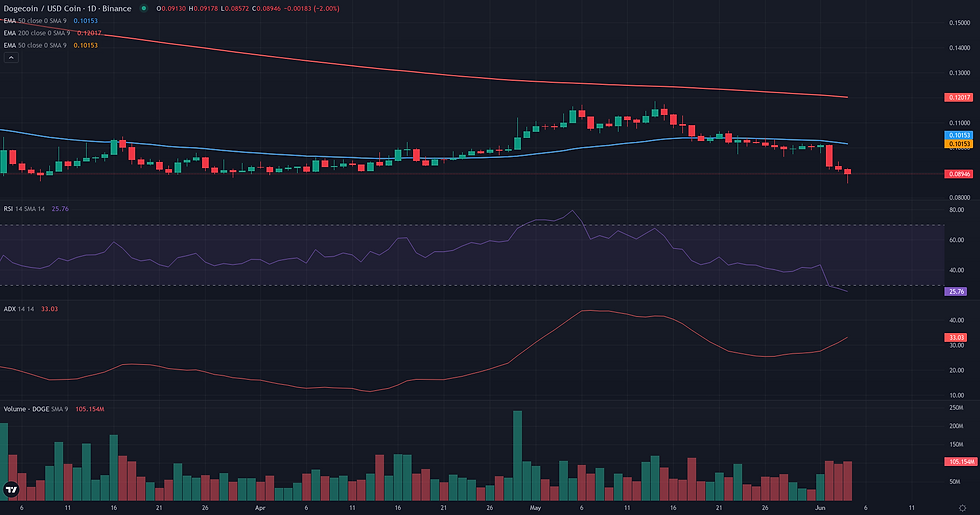Image resolution: width=980 pixels, height=515 pixels.
Task: Click the blue 0.10153 price axis tag
Action: (x=958, y=135)
